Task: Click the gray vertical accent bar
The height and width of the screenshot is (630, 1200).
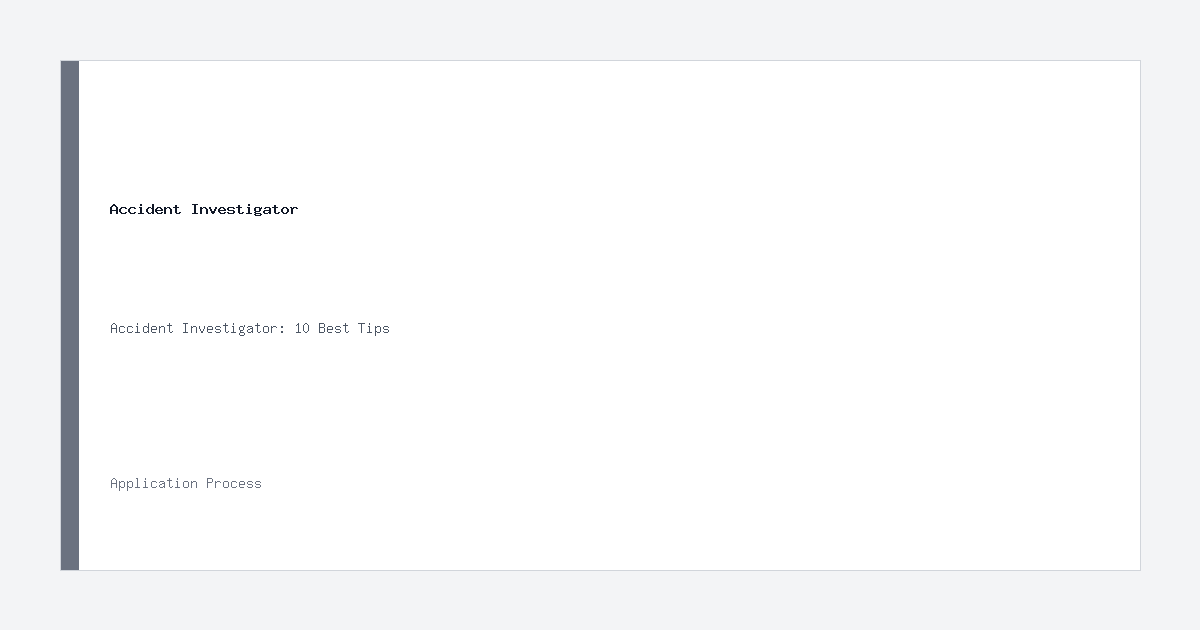Action: (70, 315)
